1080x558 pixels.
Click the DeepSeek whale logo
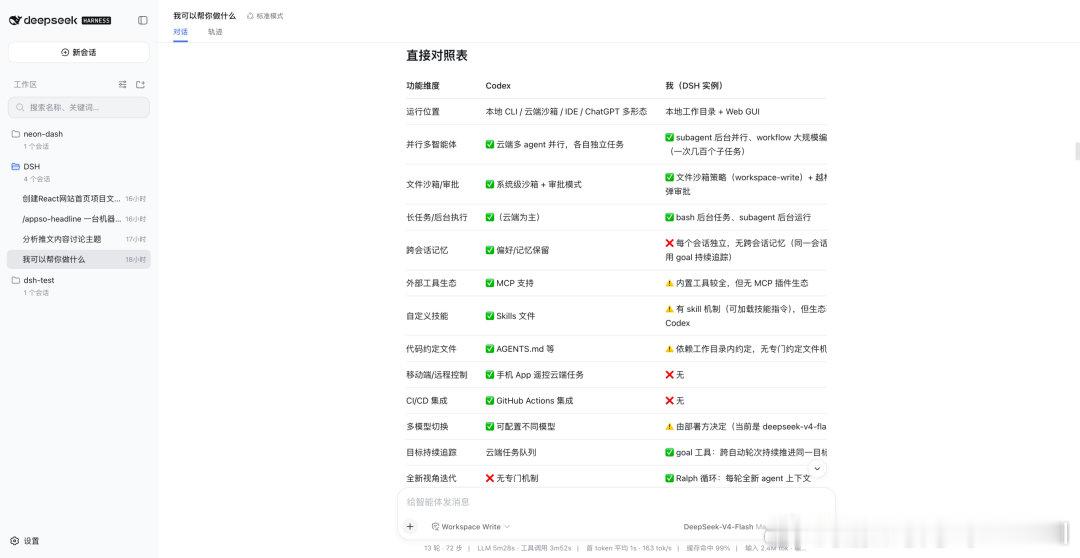[15, 20]
